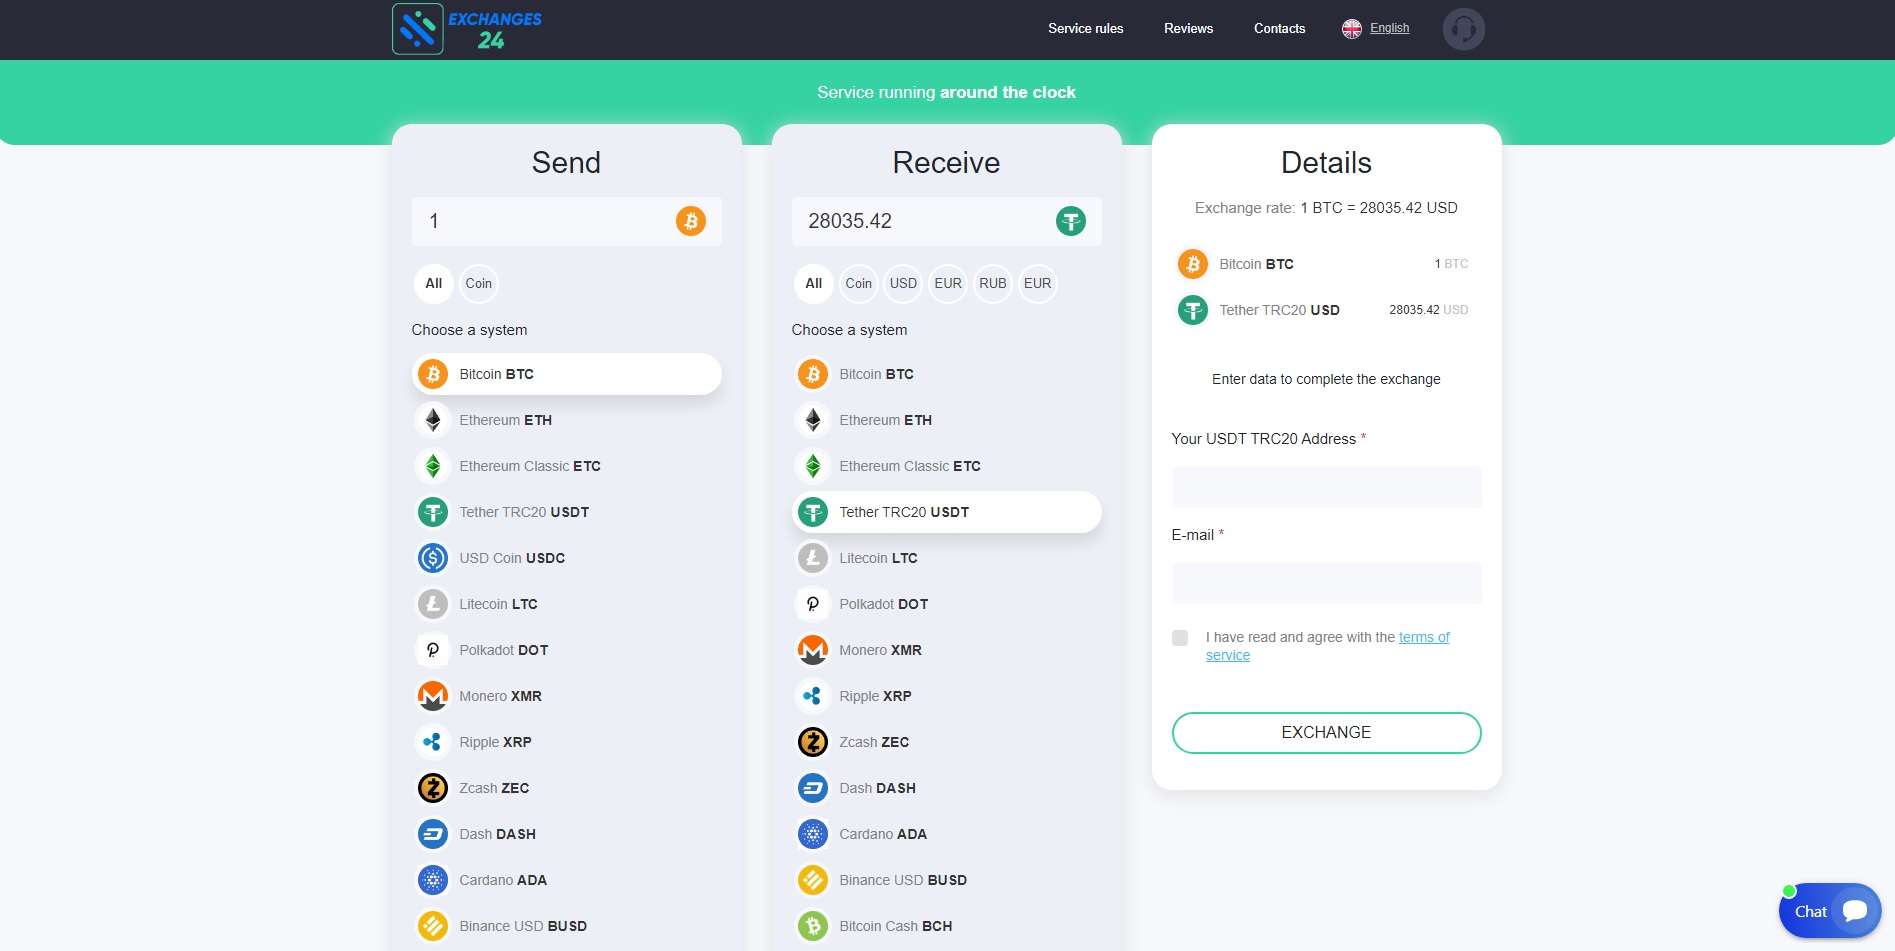Choose Ethereum ETH in Receive list

point(946,420)
